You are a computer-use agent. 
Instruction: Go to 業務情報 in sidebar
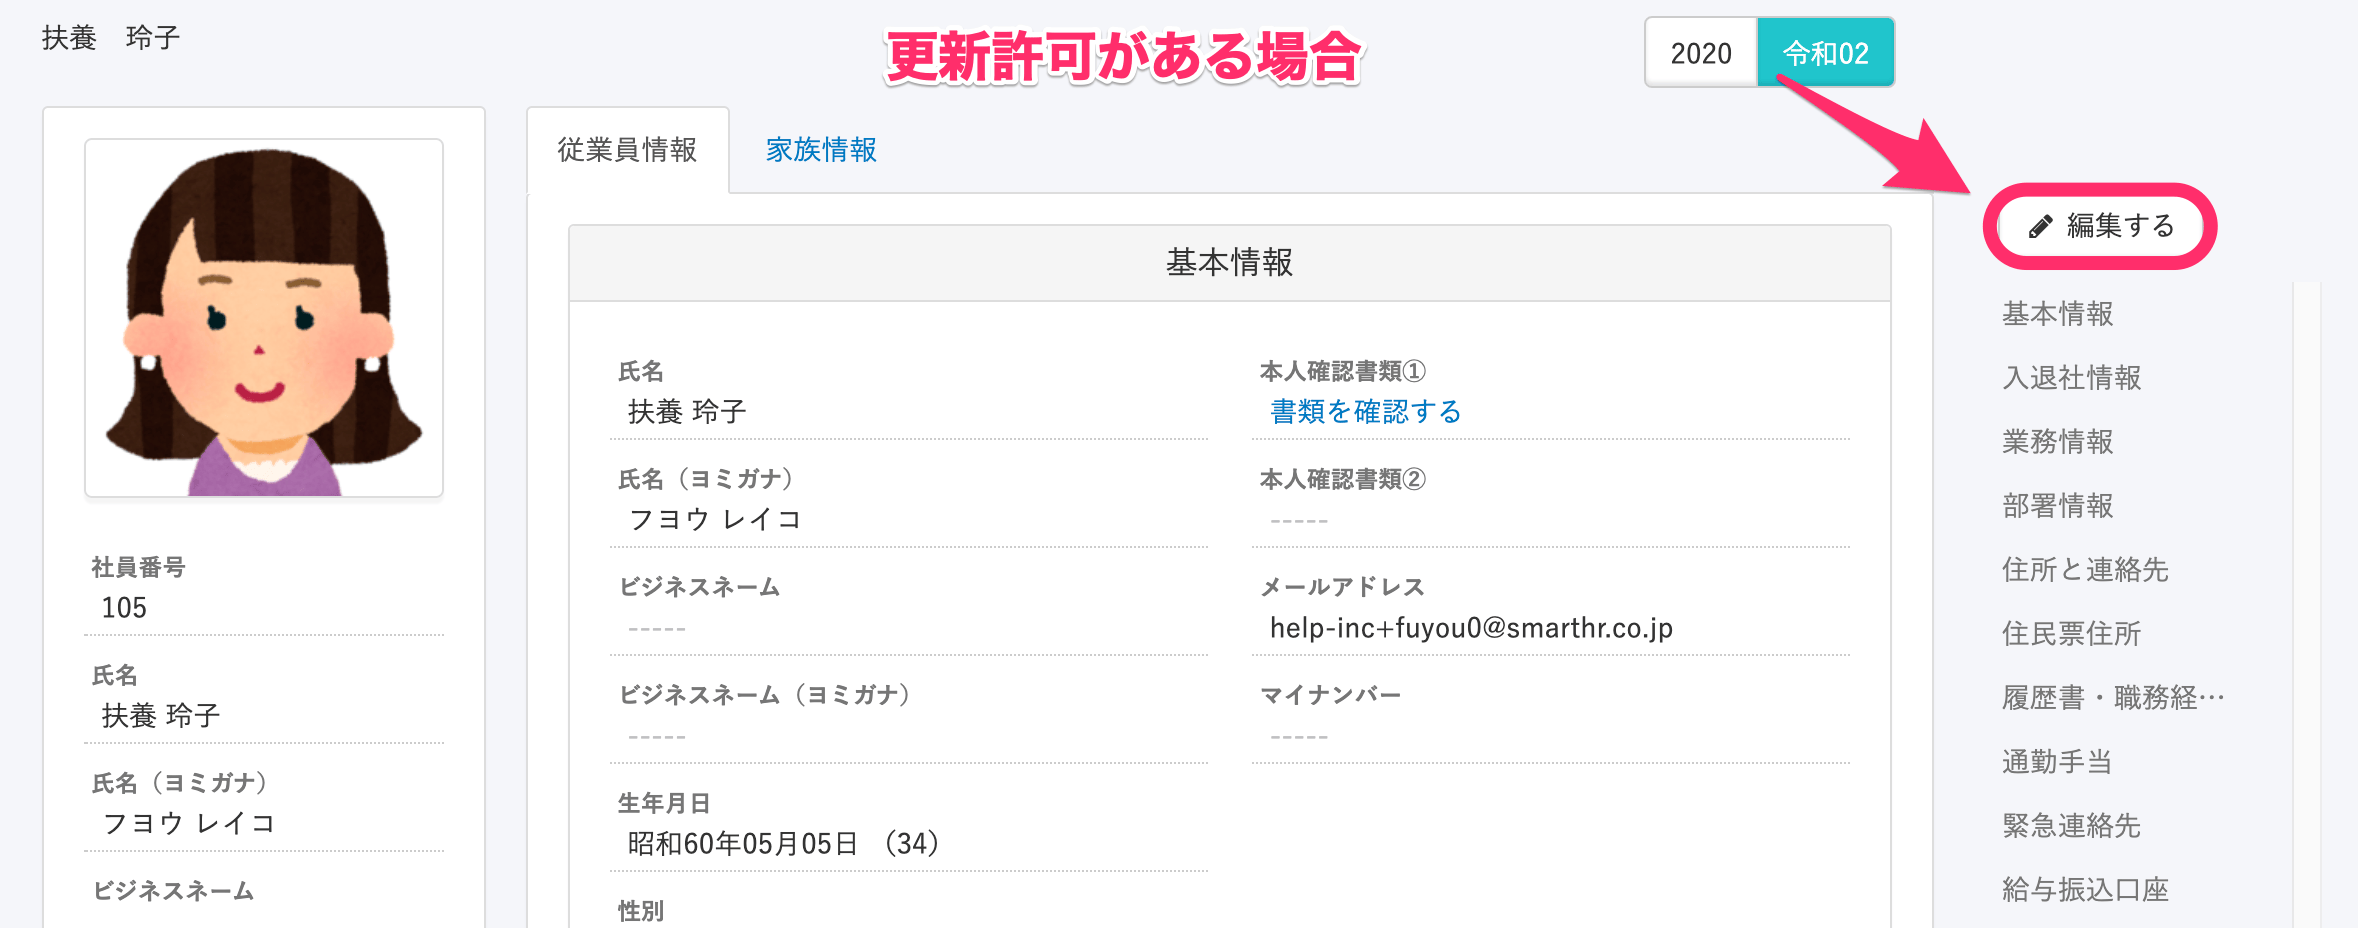[2058, 442]
